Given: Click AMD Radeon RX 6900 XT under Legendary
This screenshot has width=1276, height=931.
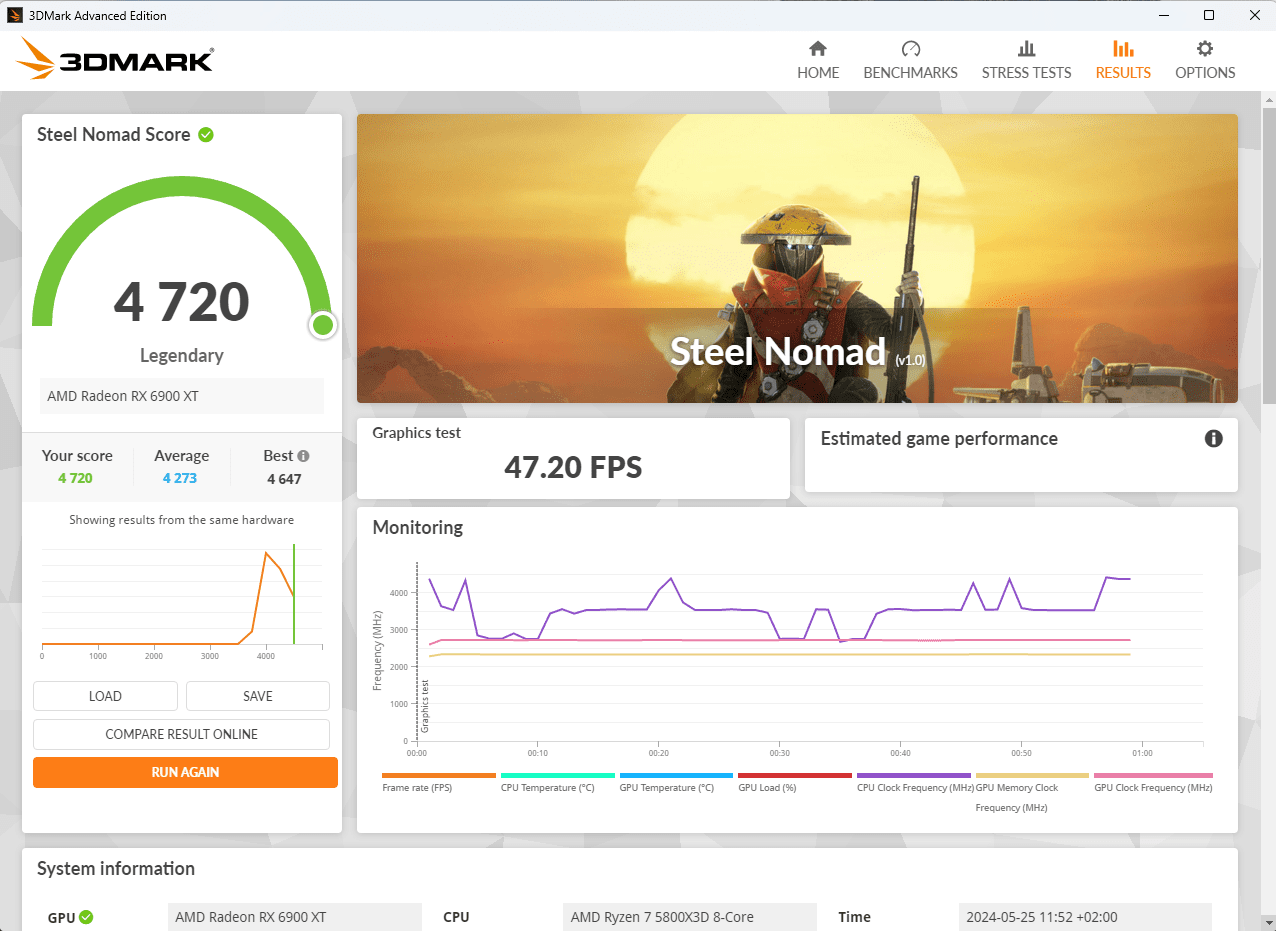Looking at the screenshot, I should tap(182, 396).
